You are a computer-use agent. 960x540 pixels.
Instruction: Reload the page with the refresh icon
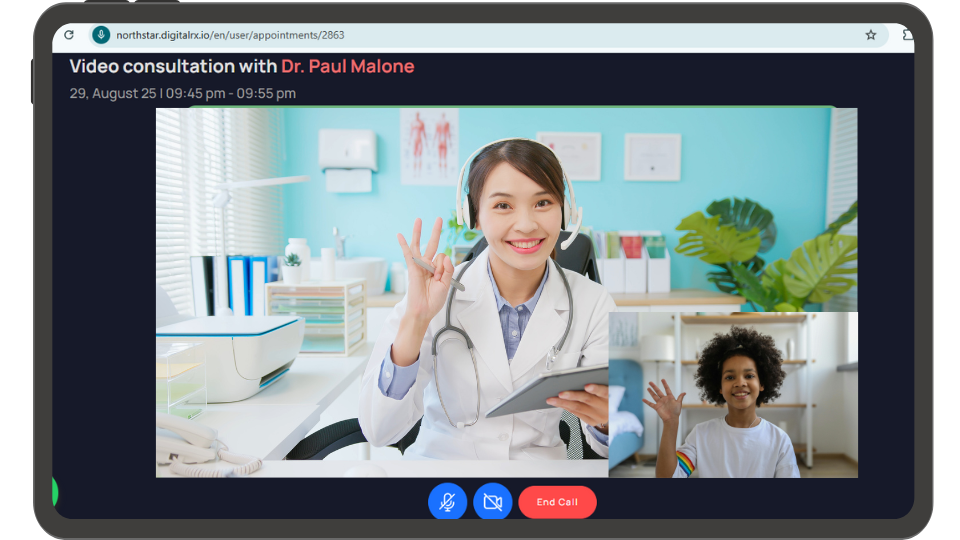[69, 35]
